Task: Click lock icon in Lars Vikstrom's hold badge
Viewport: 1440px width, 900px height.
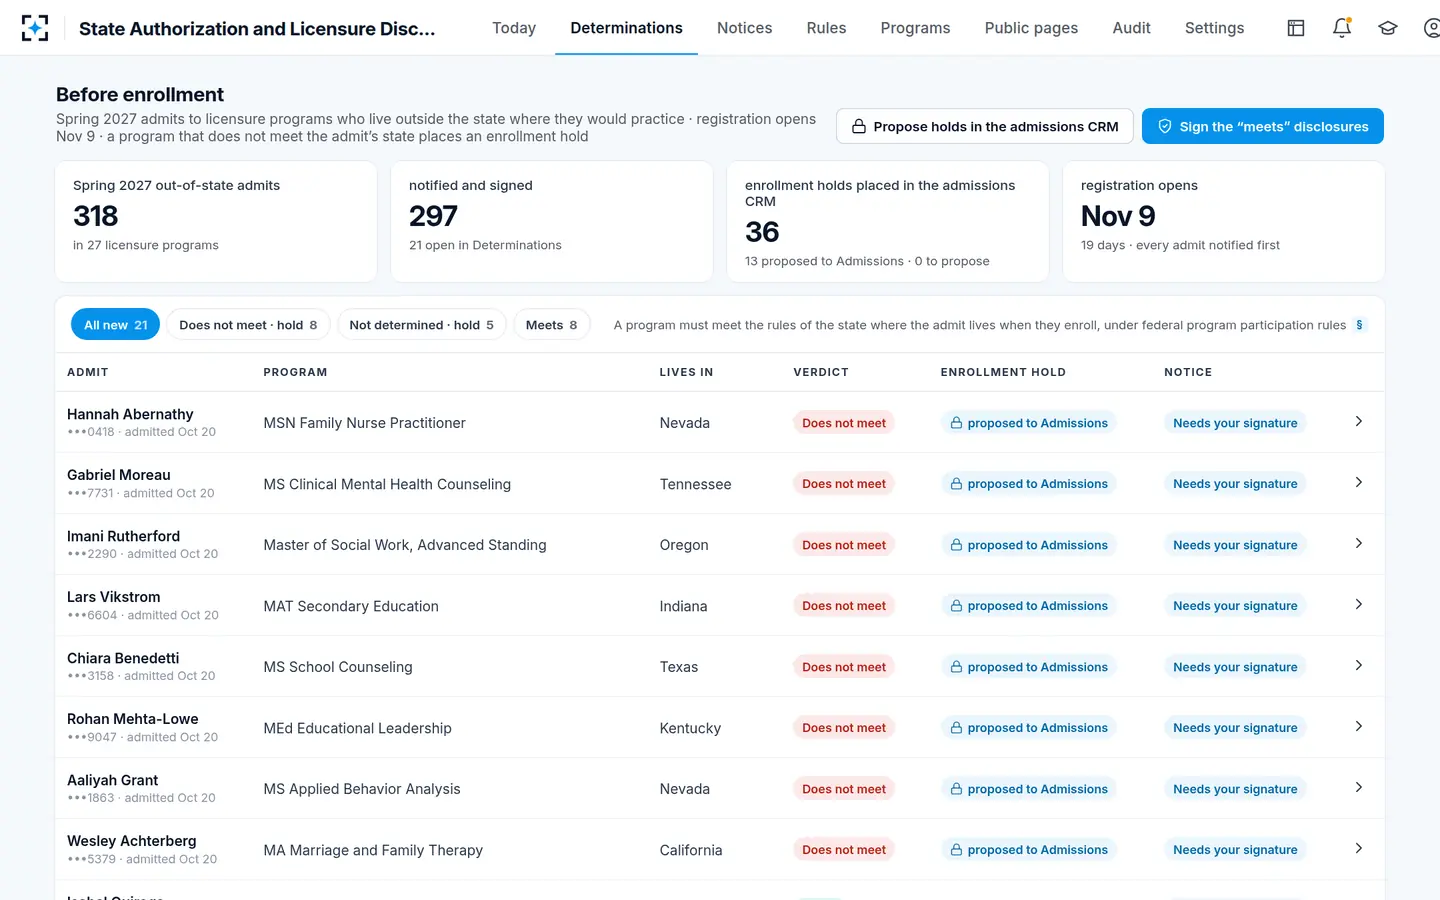Action: tap(956, 606)
